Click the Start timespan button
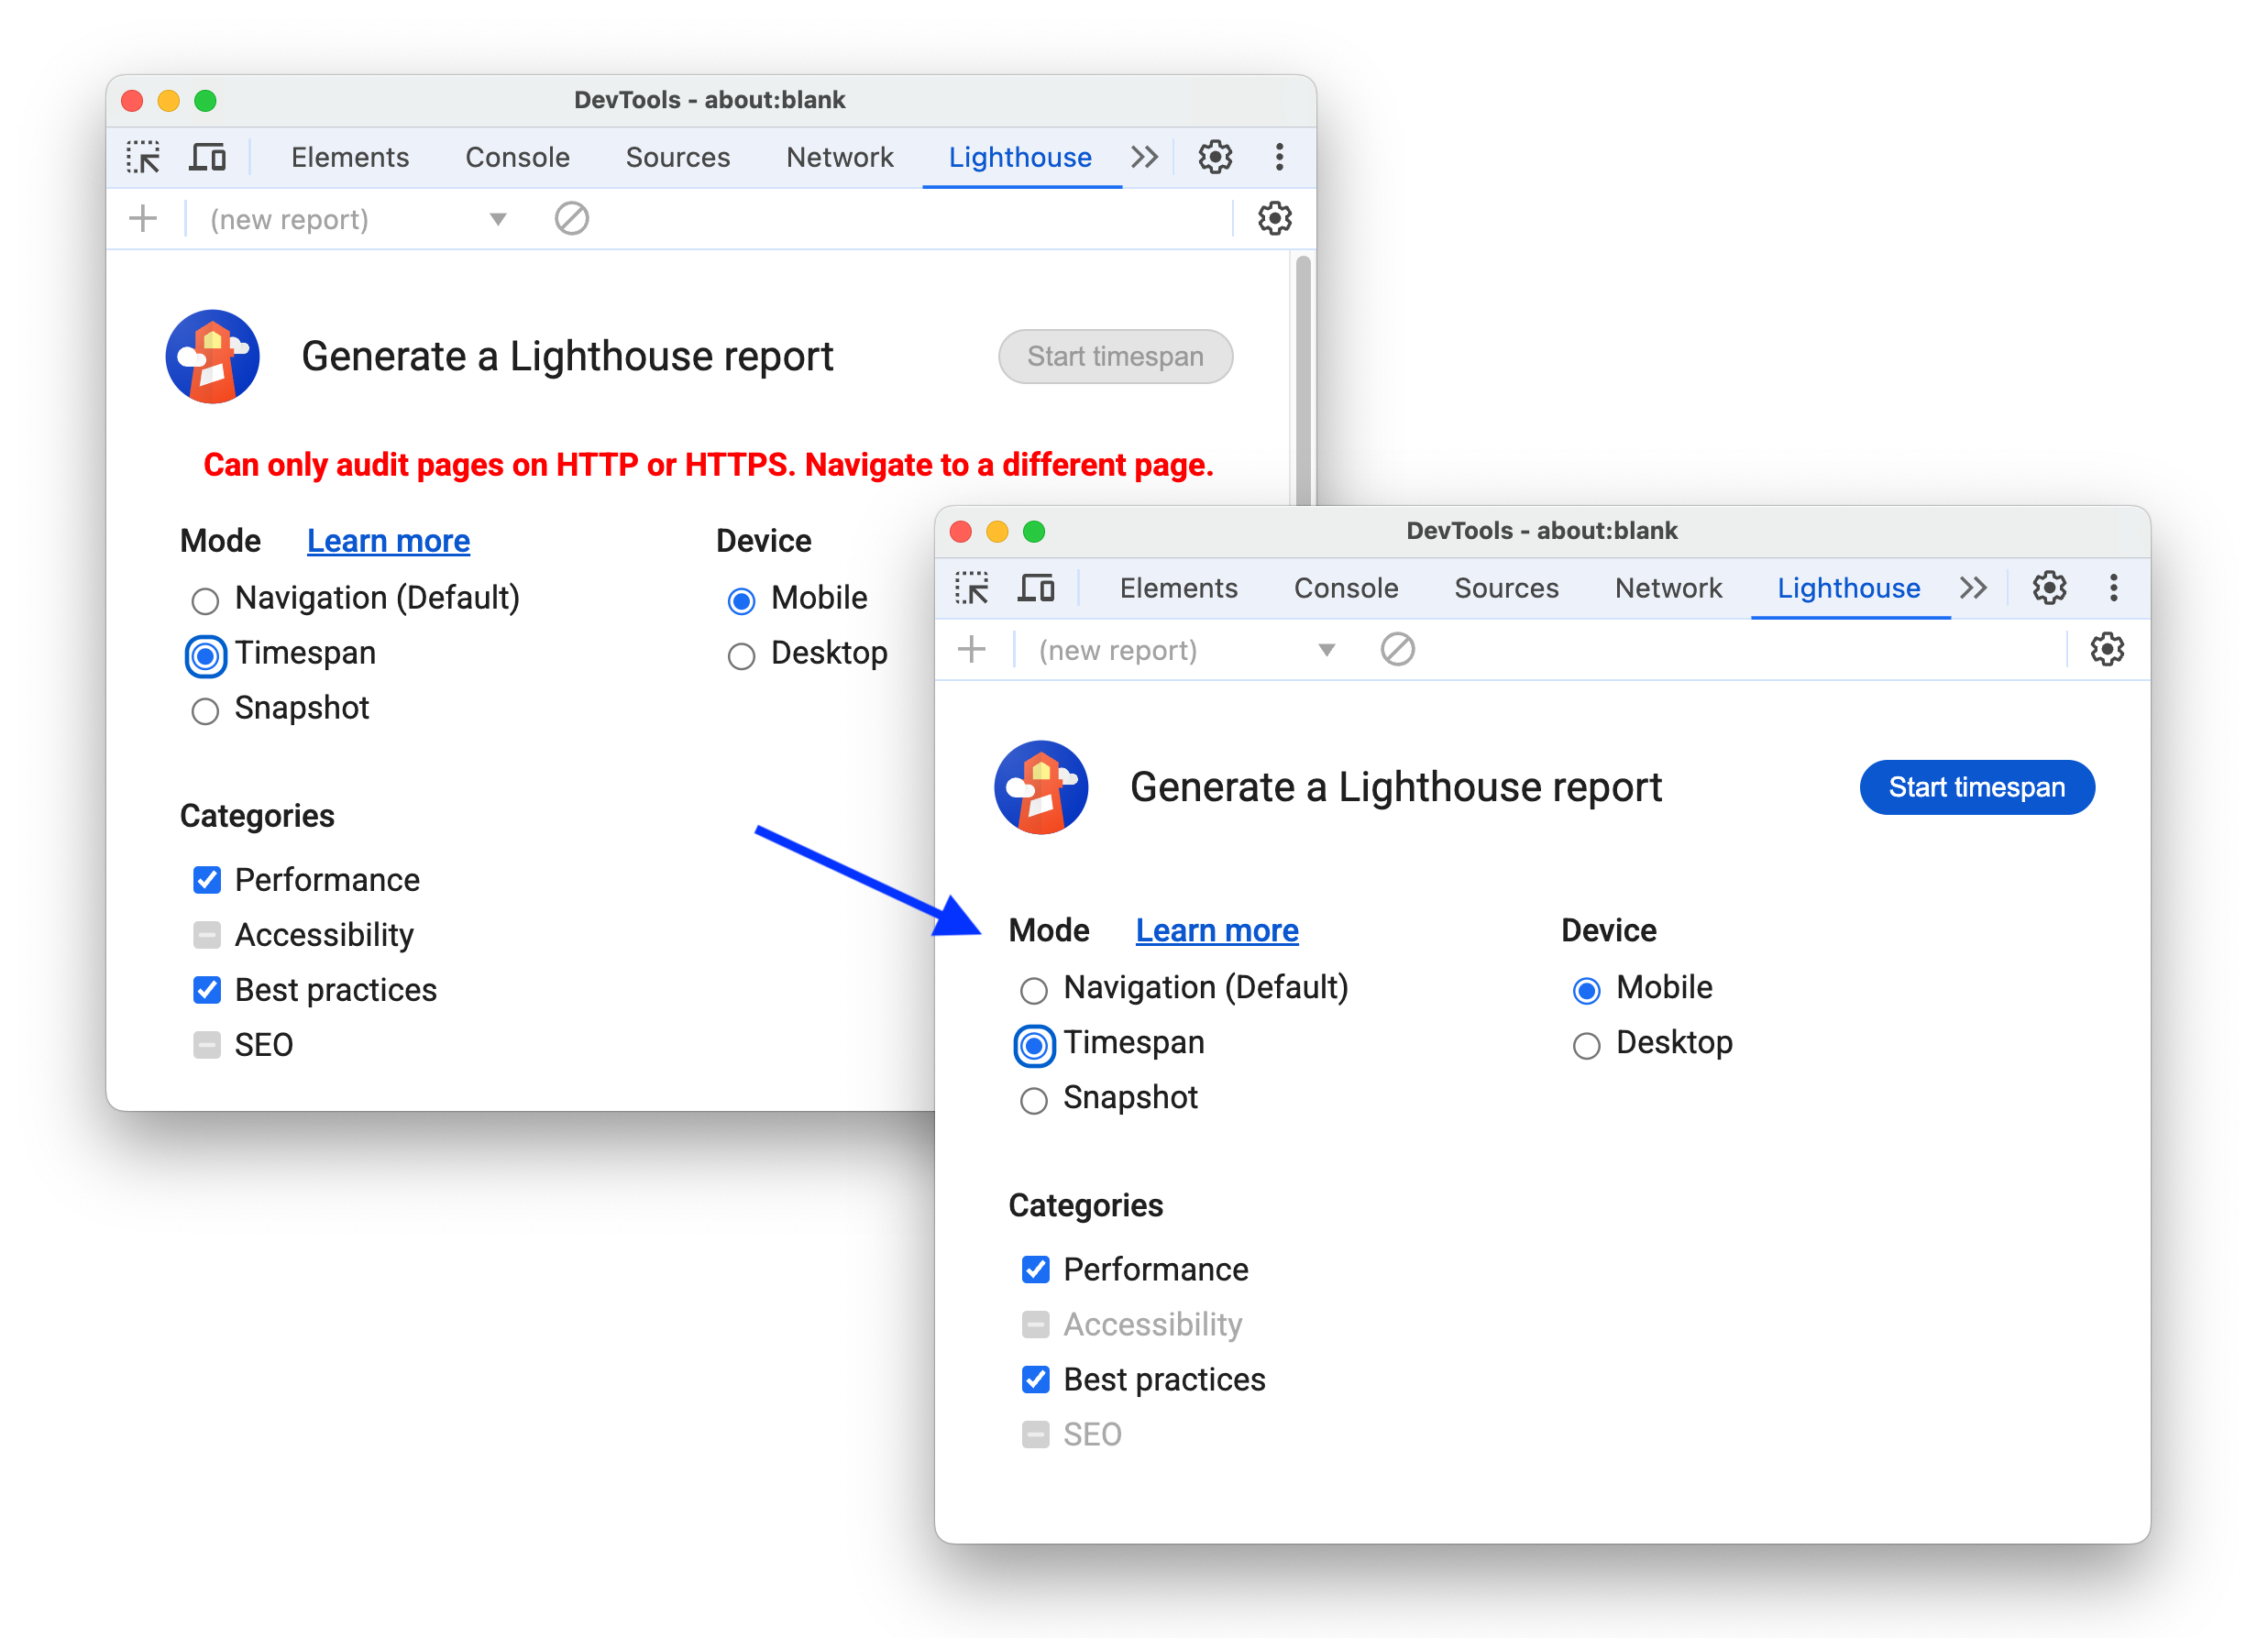Screen dimensions: 2268x1638 (1976, 787)
